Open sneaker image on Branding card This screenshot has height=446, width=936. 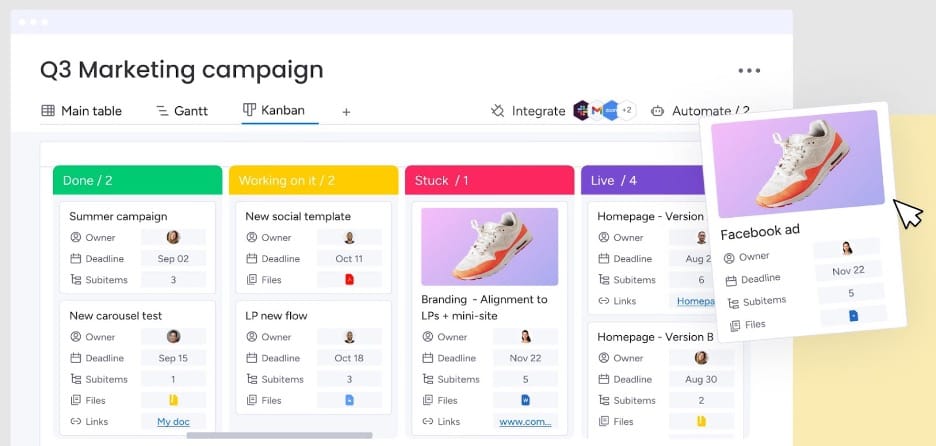click(x=489, y=247)
